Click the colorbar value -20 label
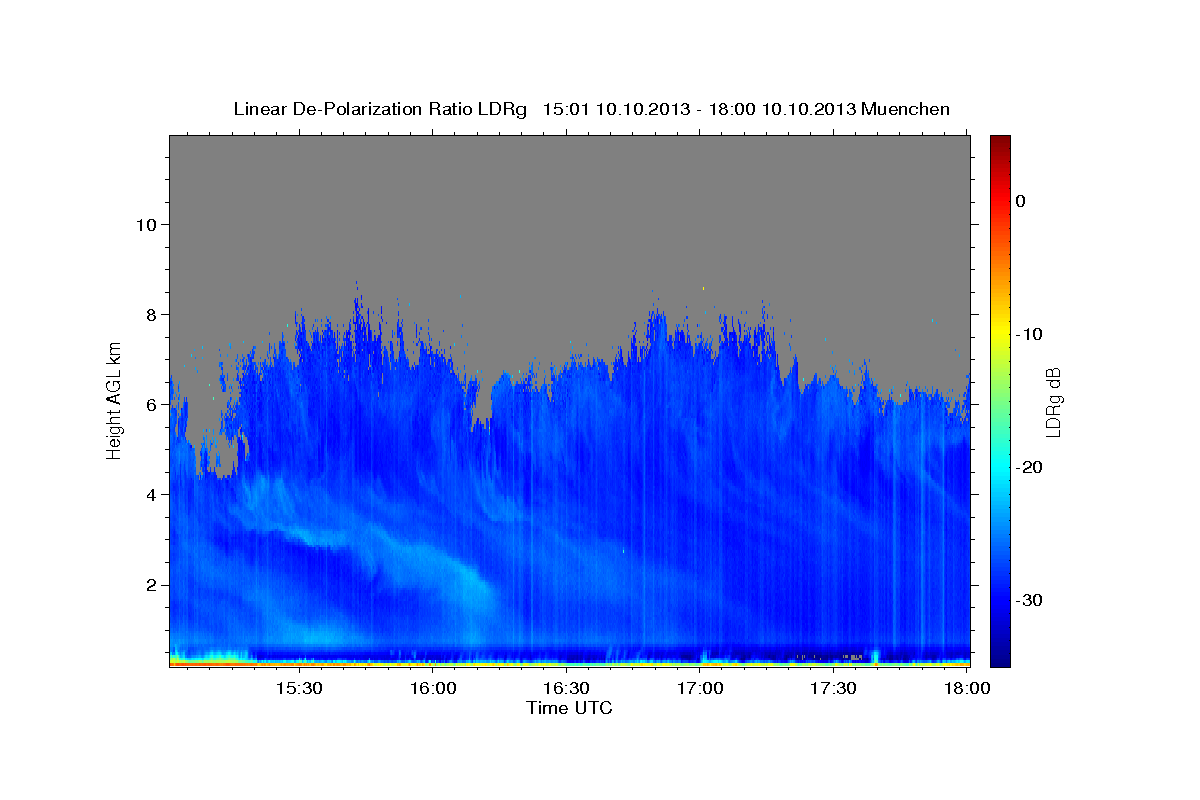The width and height of the screenshot is (1200, 800). coord(1030,467)
